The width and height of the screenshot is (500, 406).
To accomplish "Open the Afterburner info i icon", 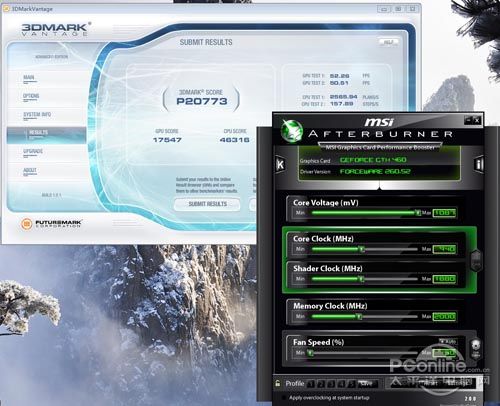I will point(479,164).
